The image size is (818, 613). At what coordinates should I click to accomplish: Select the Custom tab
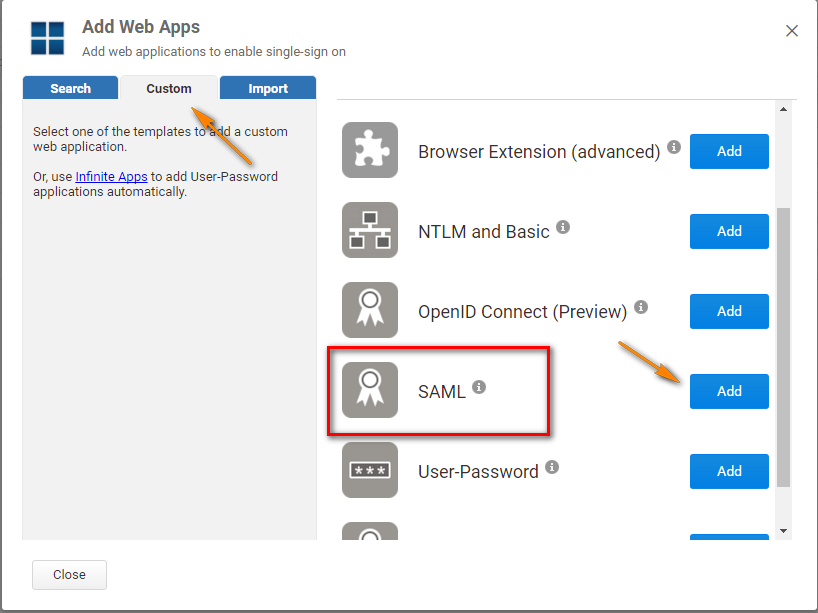click(x=168, y=88)
